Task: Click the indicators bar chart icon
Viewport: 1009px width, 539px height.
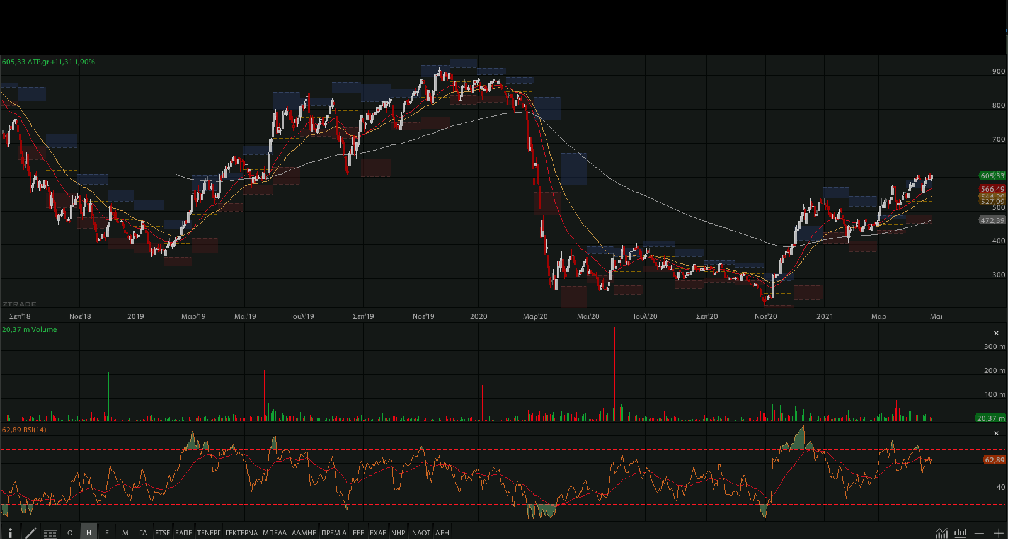Action: [x=961, y=533]
